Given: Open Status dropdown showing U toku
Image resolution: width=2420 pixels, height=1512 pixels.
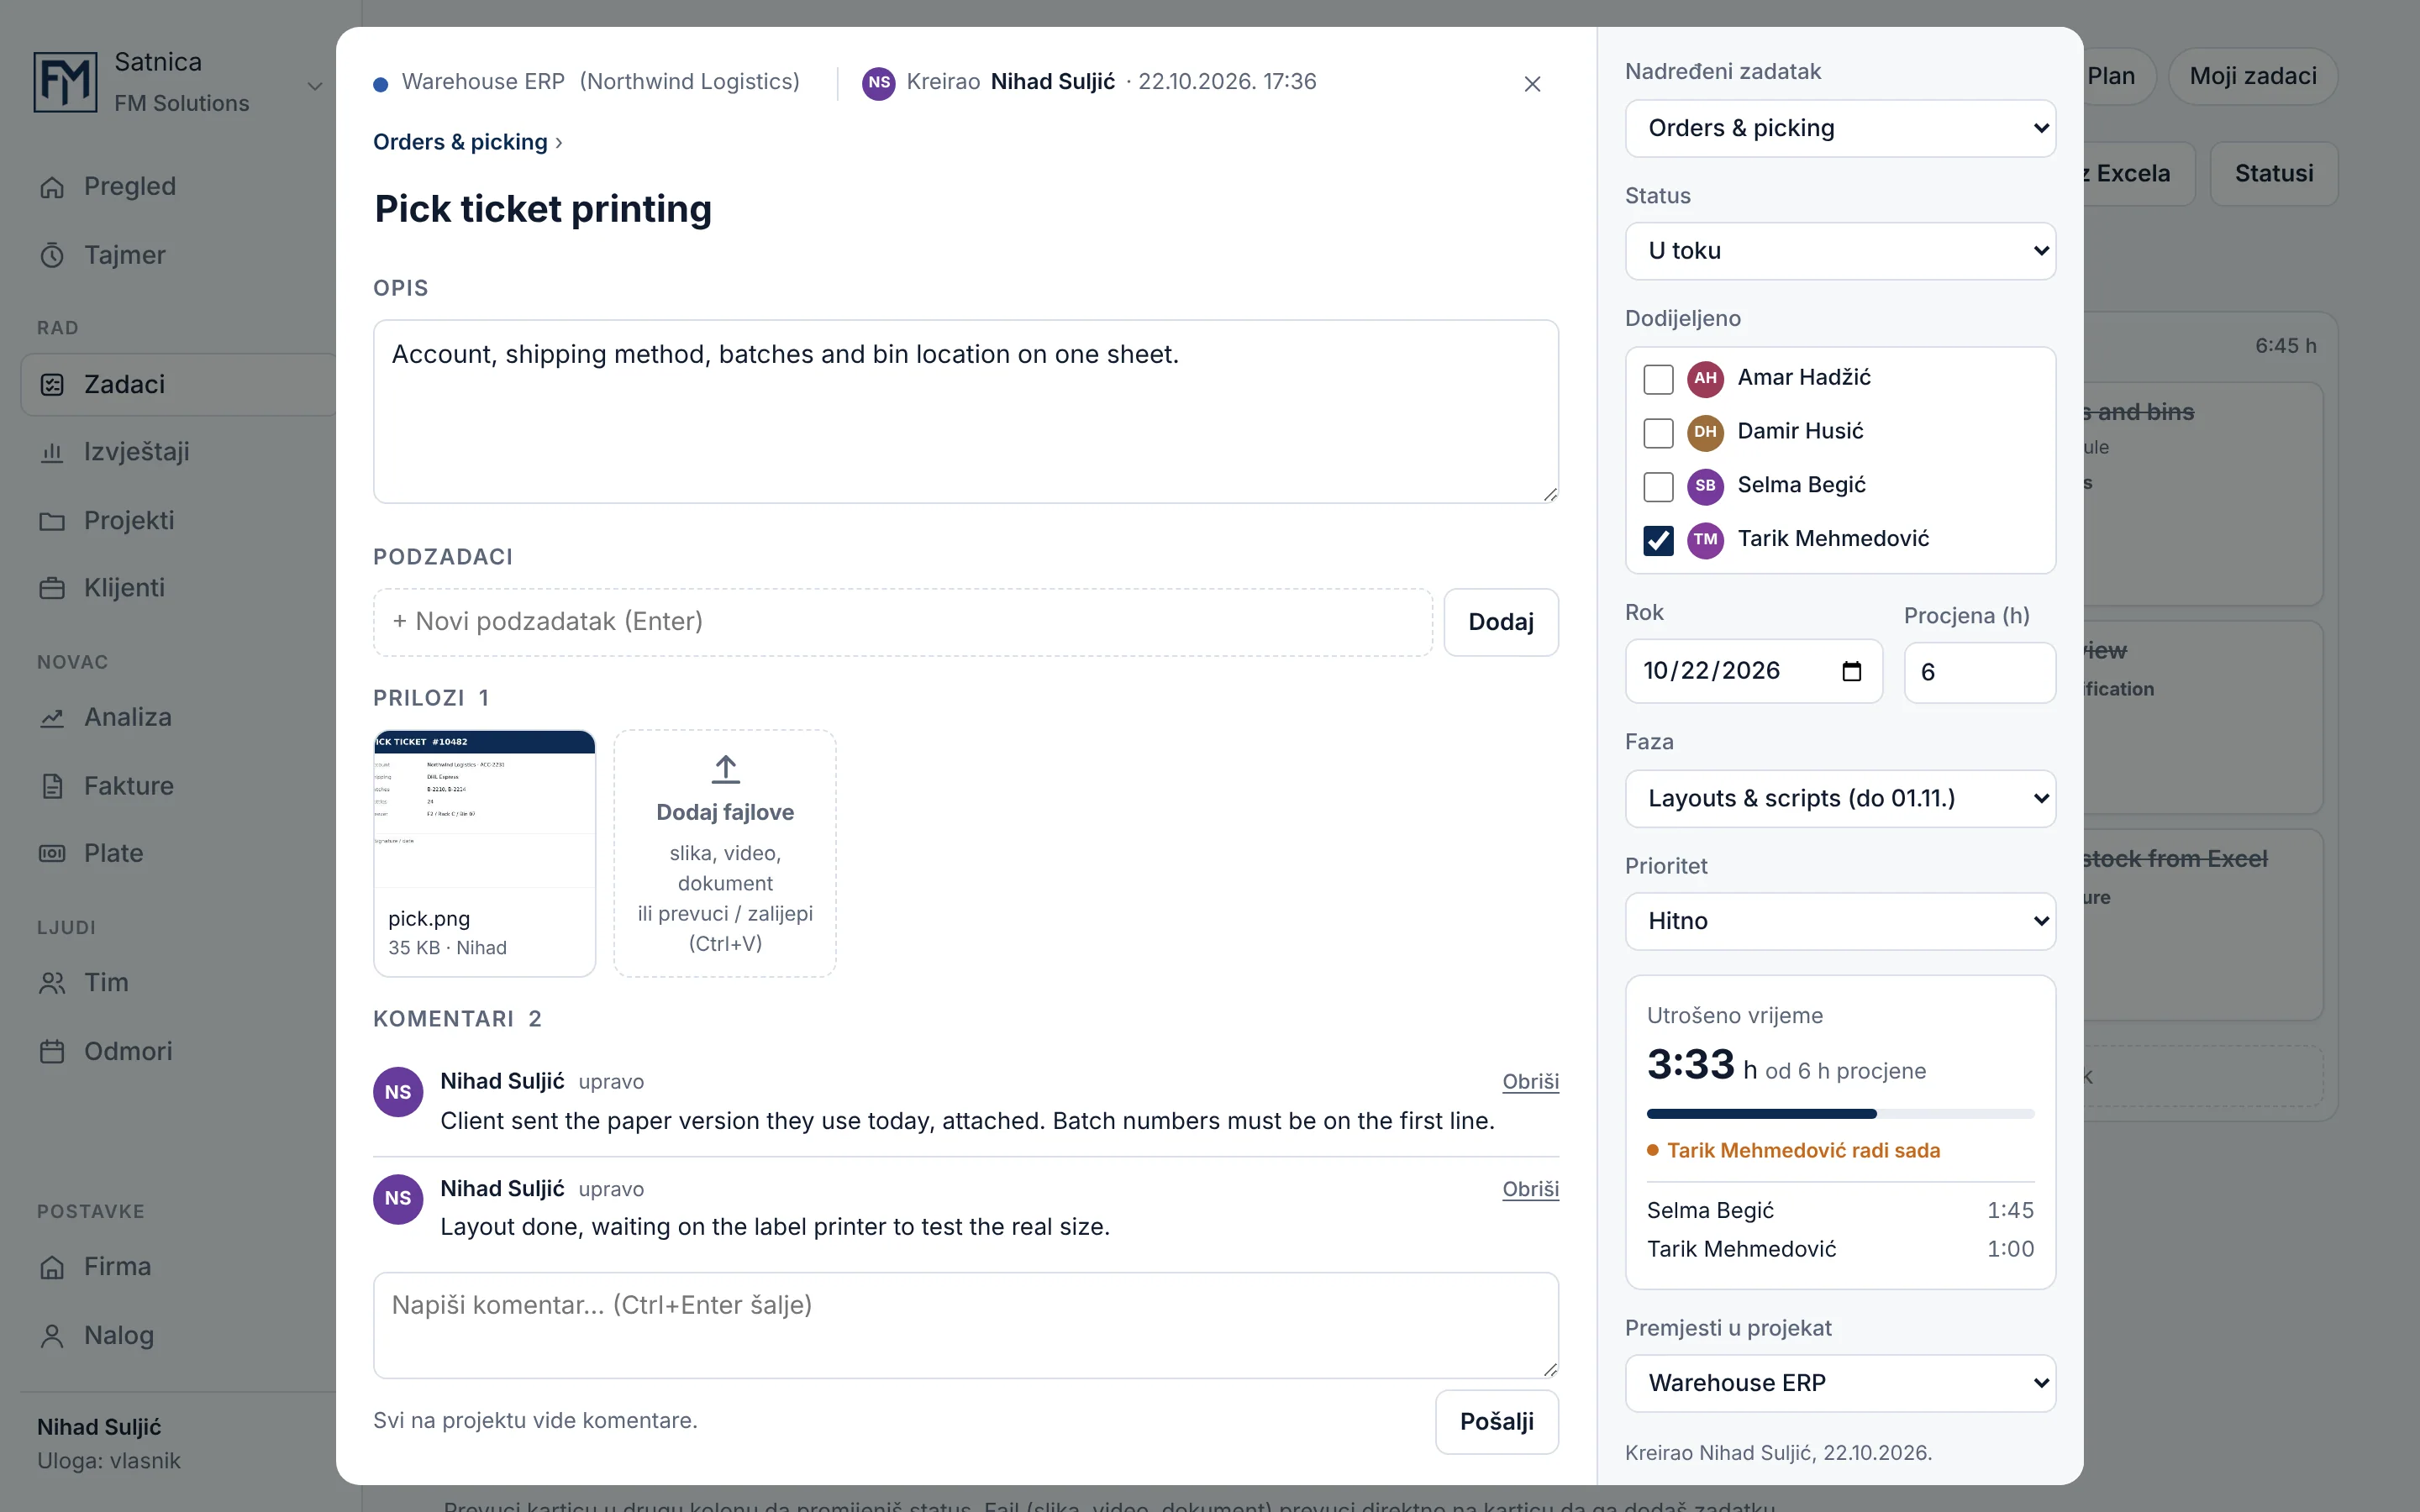Looking at the screenshot, I should pos(1840,251).
